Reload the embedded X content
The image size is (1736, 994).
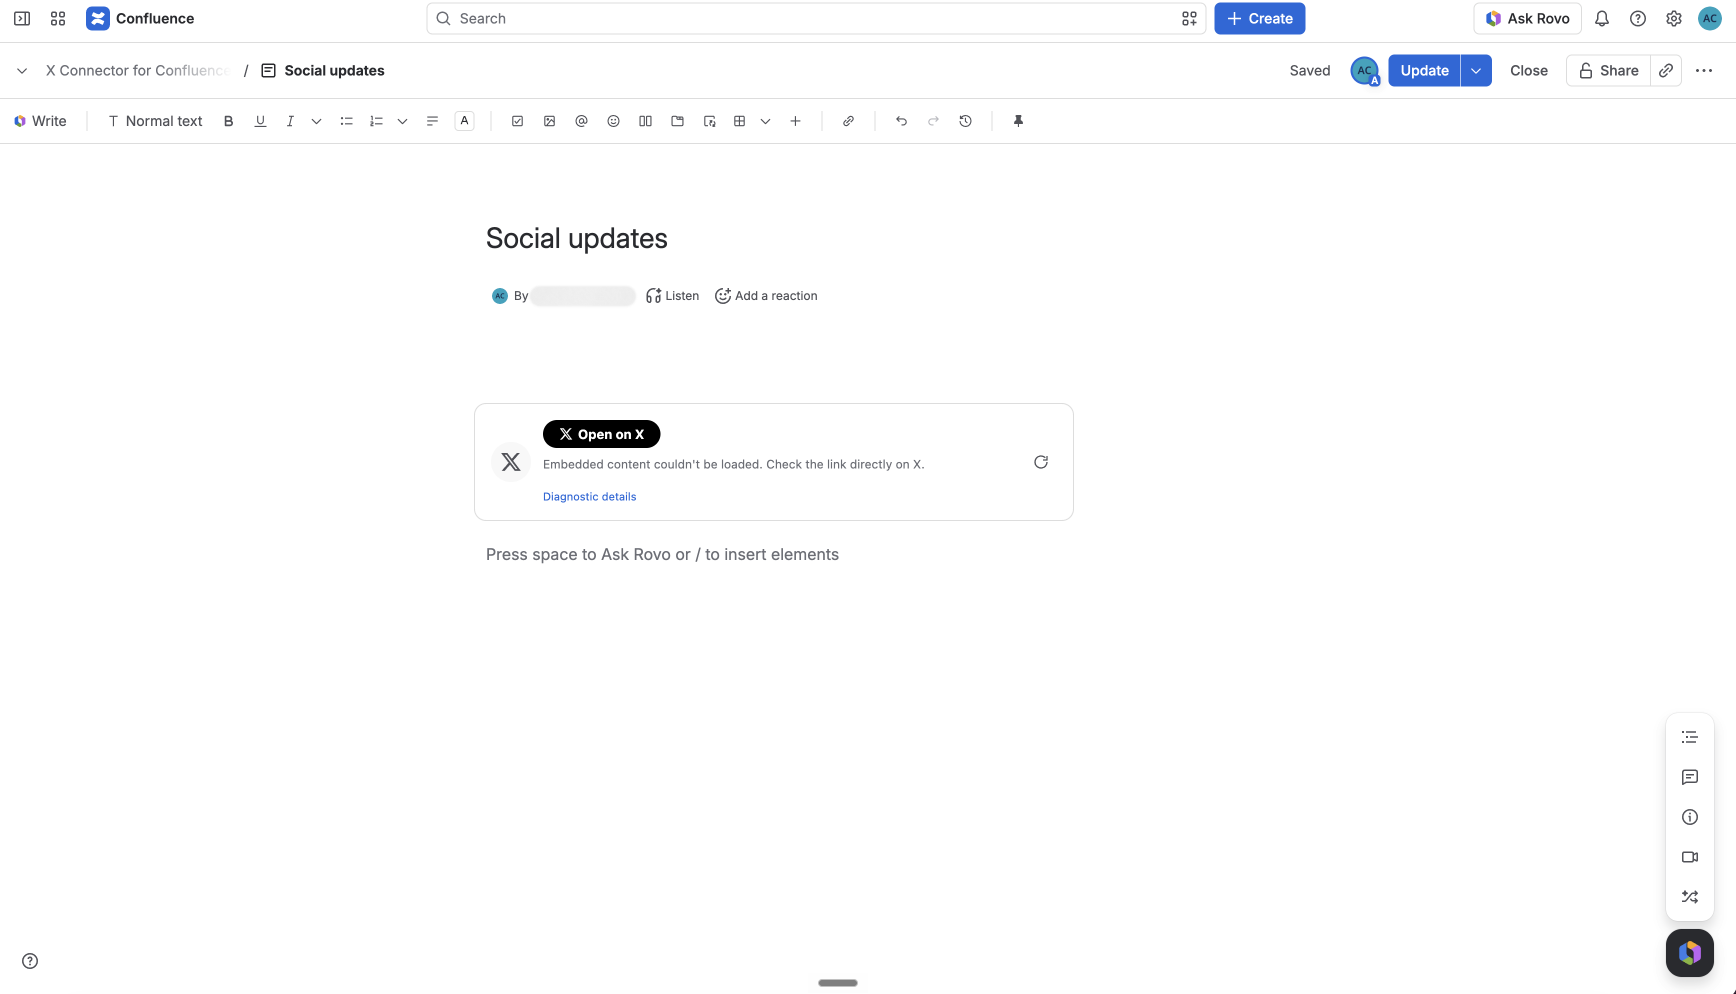[x=1041, y=462]
